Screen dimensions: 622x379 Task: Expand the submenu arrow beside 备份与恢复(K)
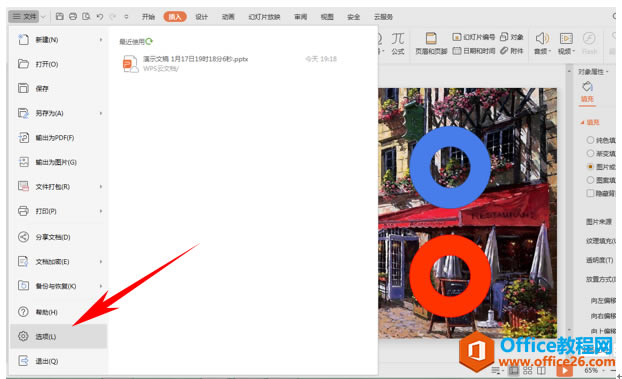[x=101, y=286]
